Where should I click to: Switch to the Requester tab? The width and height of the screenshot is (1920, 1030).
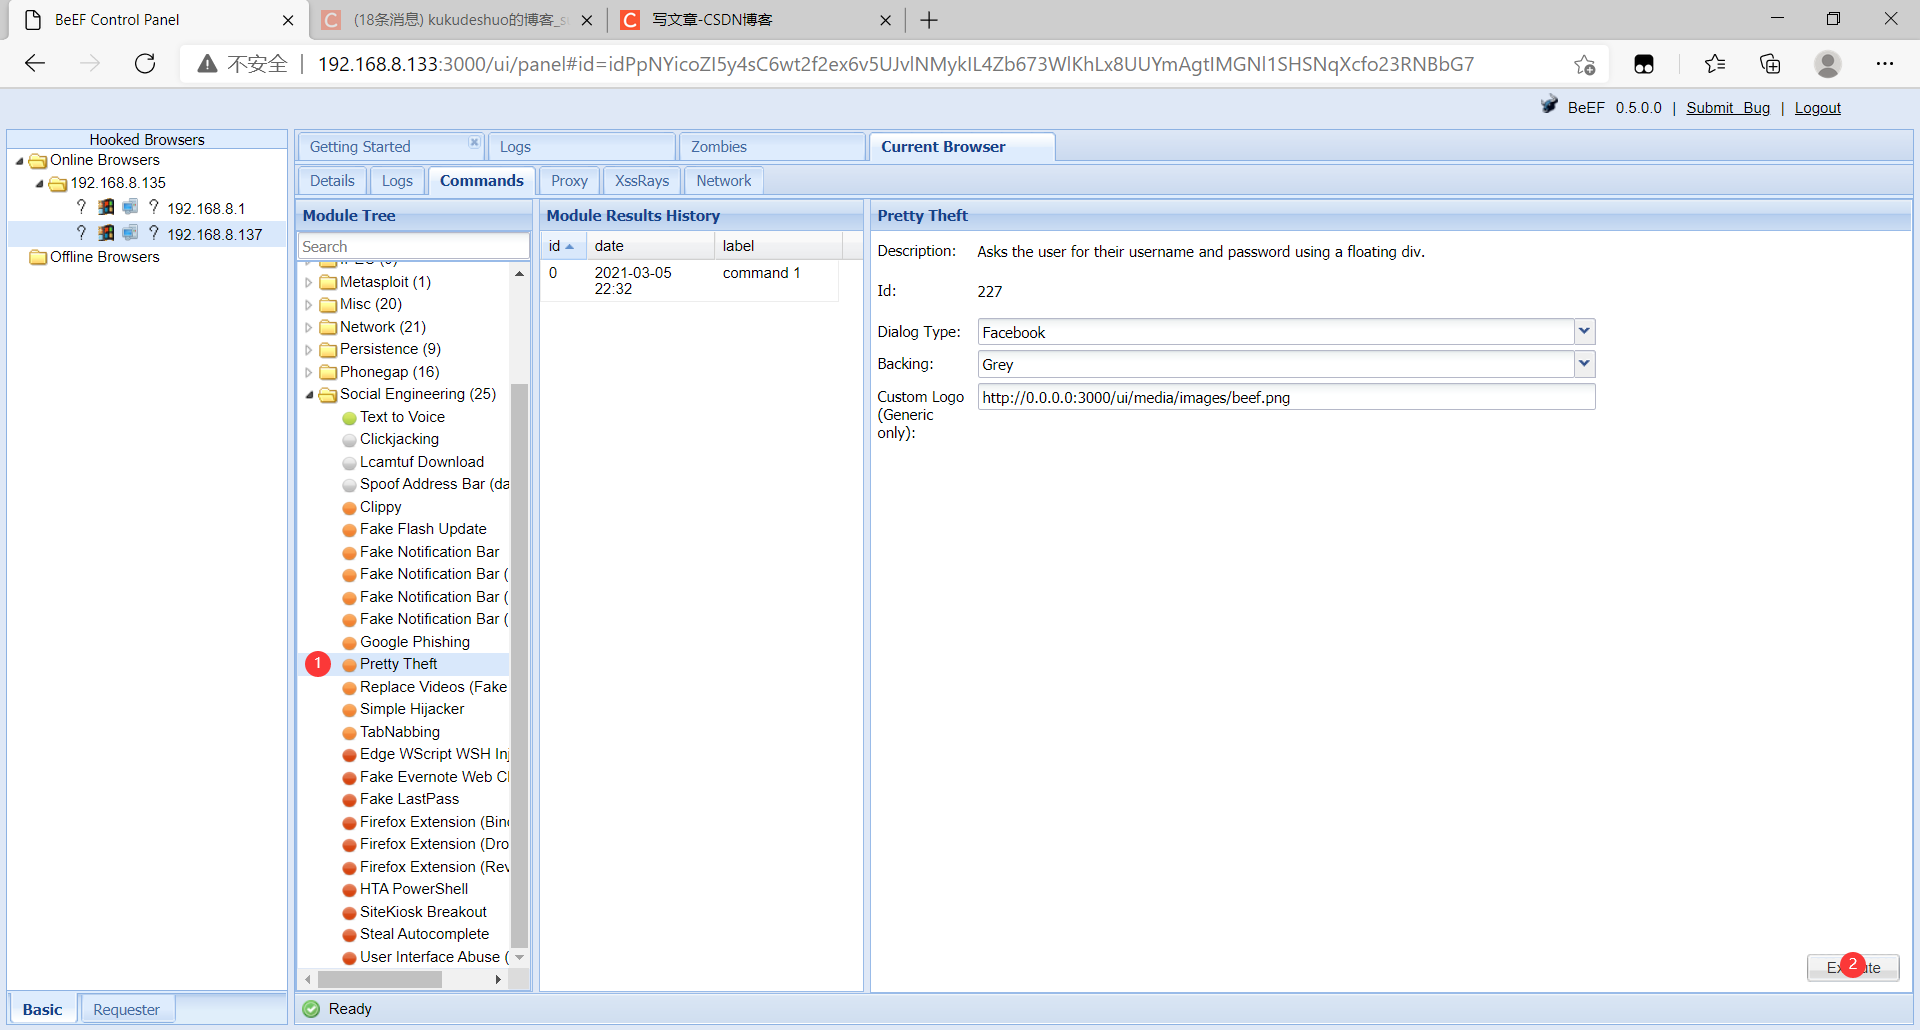point(126,1009)
